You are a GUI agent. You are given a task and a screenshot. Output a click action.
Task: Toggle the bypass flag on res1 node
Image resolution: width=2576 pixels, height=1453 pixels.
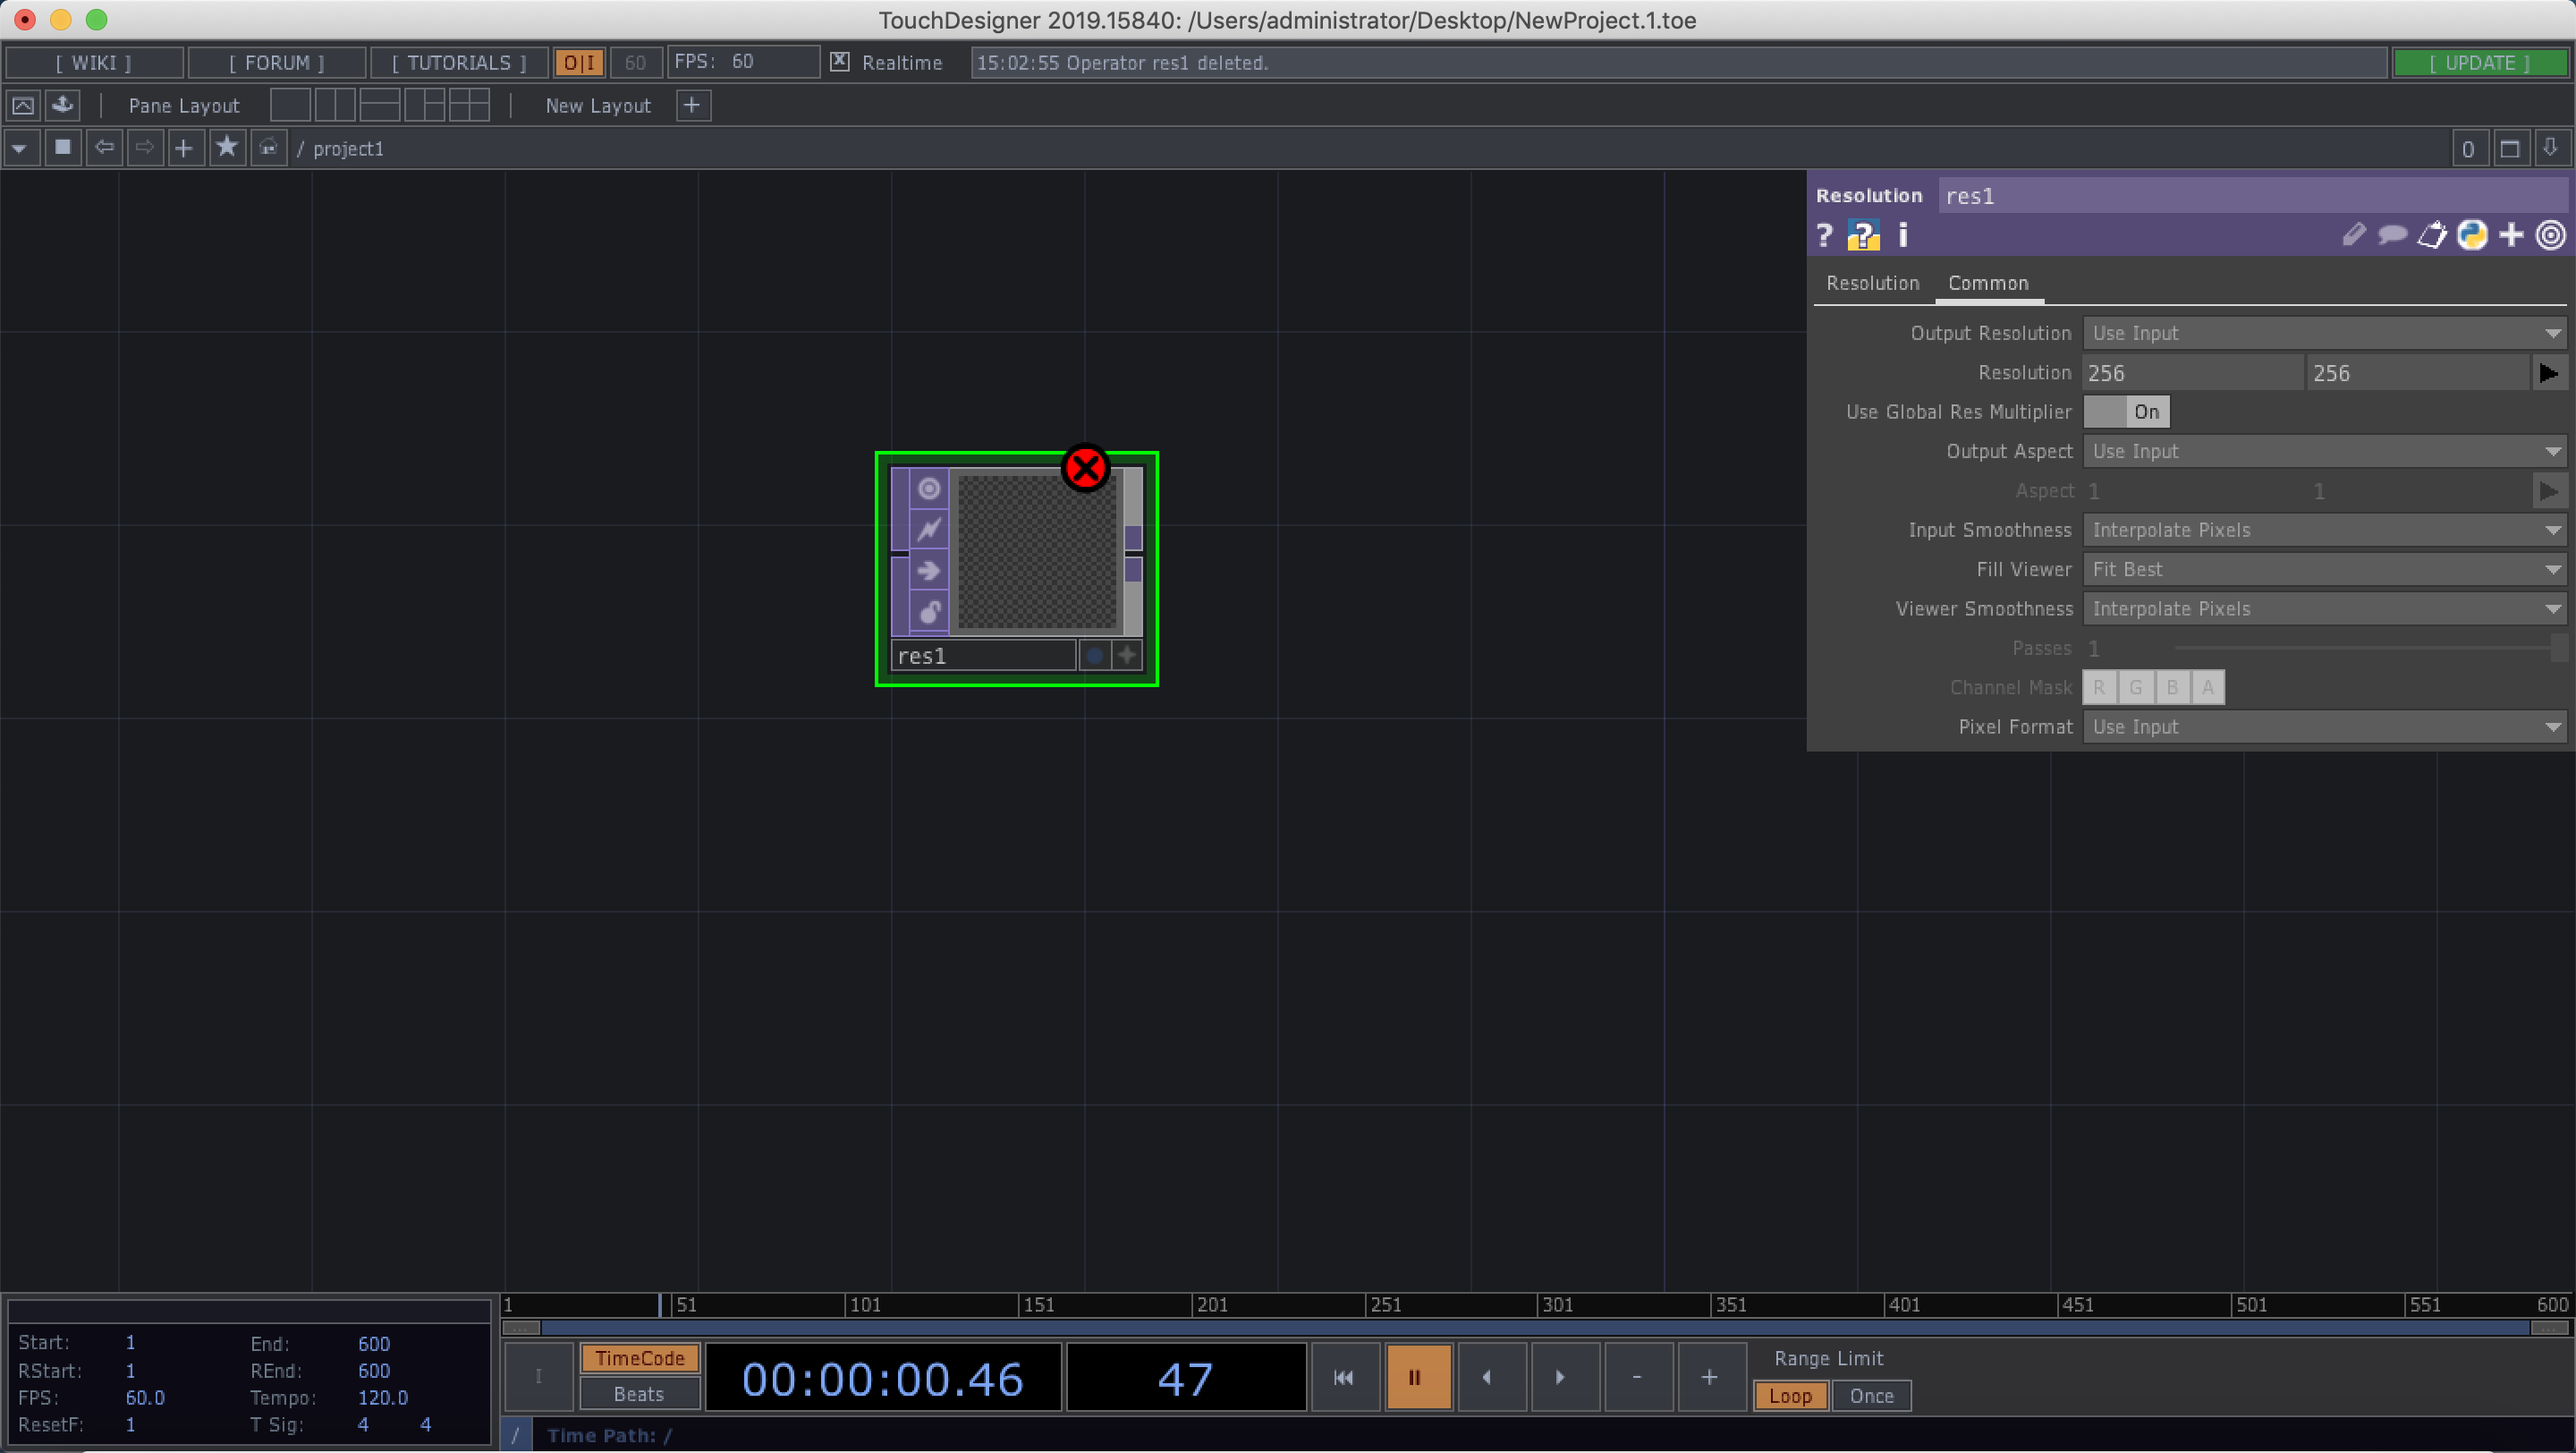(x=929, y=529)
